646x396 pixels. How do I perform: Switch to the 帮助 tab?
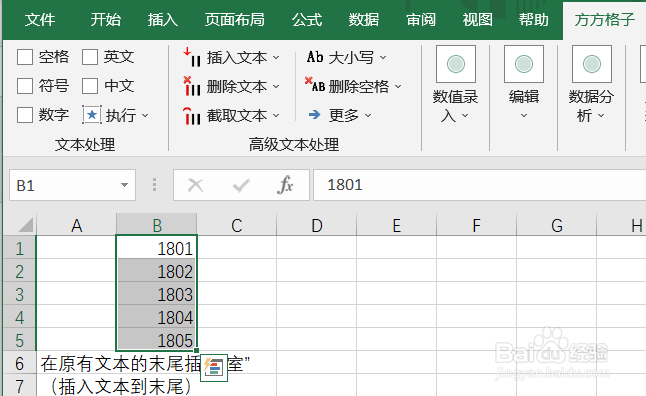[x=534, y=19]
